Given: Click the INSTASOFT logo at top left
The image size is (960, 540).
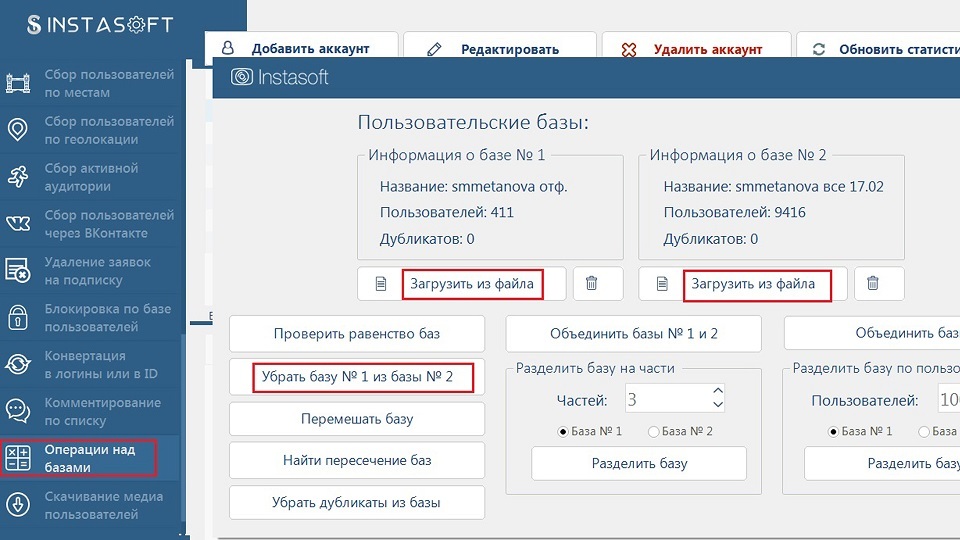Looking at the screenshot, I should [100, 24].
